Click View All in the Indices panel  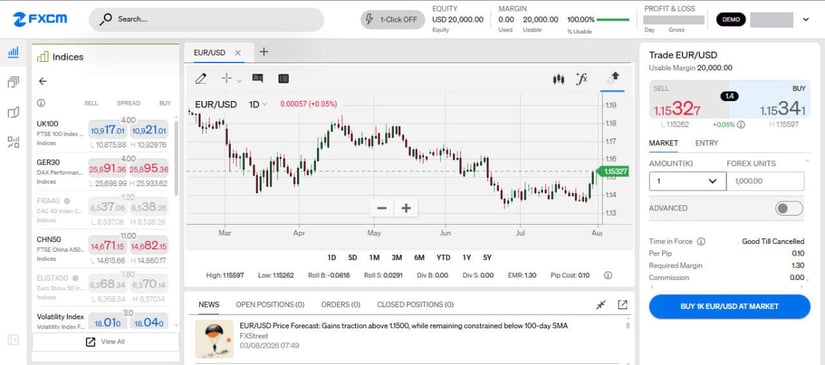[106, 342]
